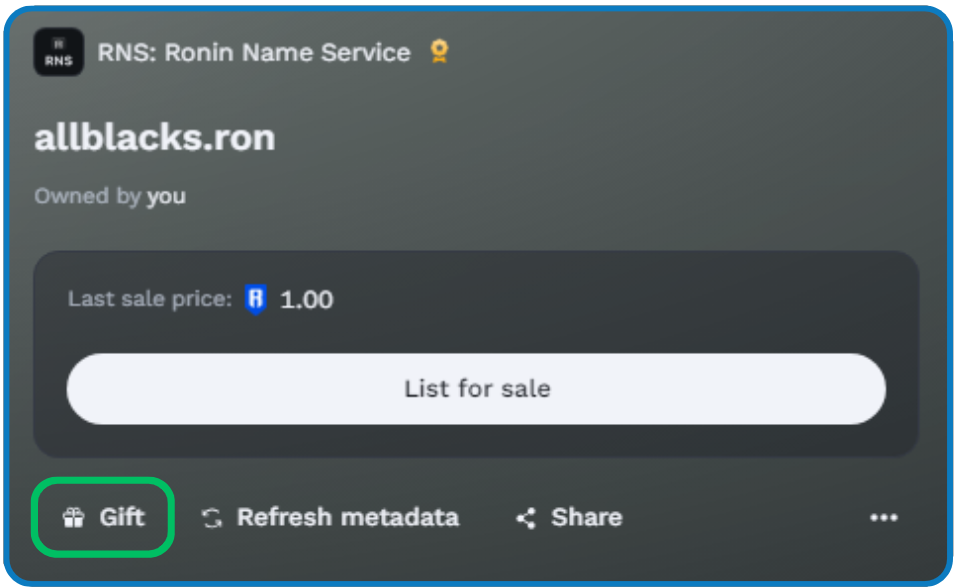Click the share network icon
The height and width of the screenshot is (588, 957).
tap(526, 518)
